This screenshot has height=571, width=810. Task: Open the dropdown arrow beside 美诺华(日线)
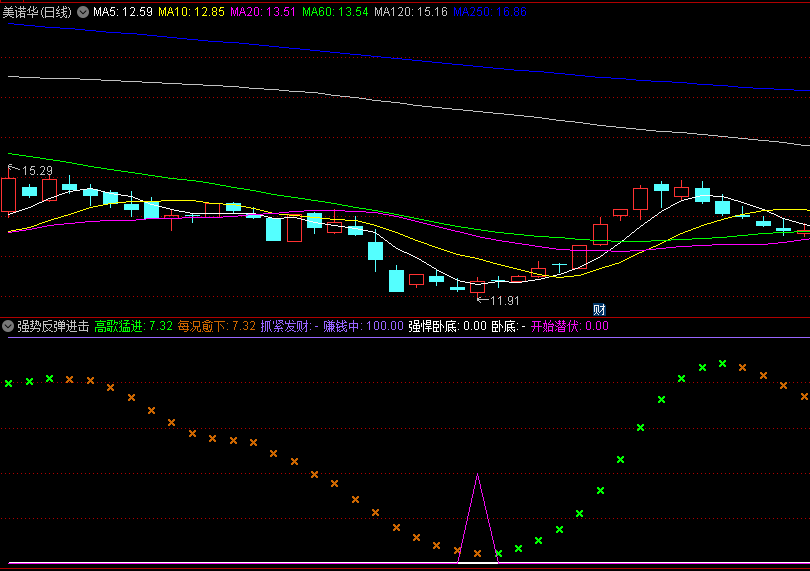pyautogui.click(x=83, y=12)
